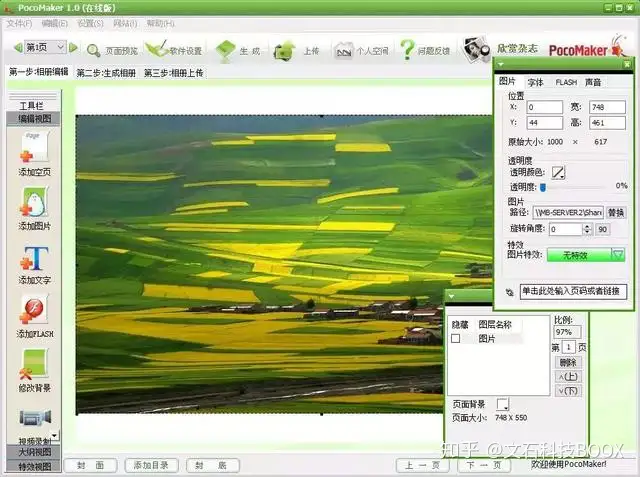Toggle the 隐藏 checkbox for 图片 layer

(x=456, y=338)
